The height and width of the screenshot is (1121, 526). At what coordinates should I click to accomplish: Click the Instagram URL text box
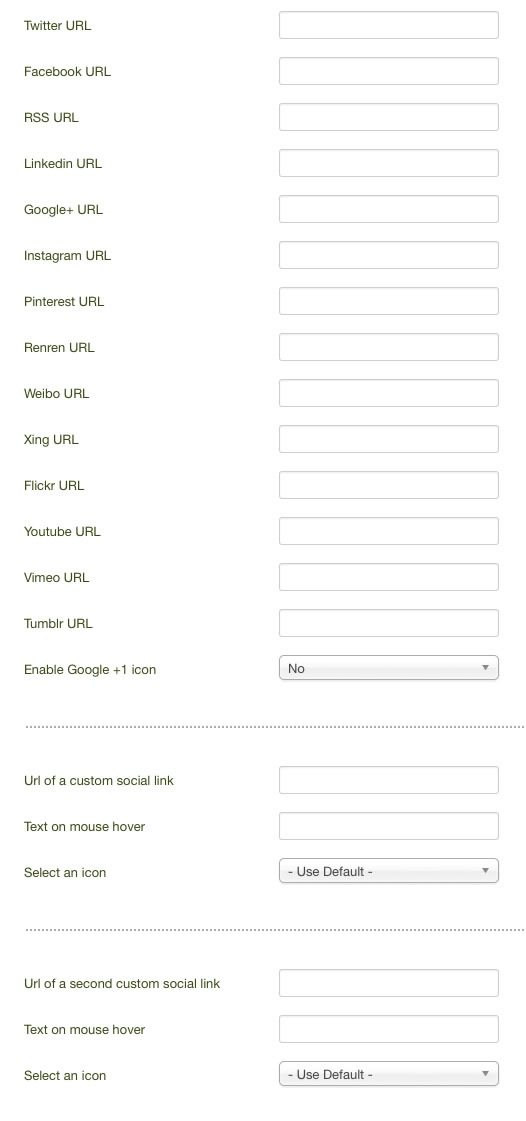point(388,255)
